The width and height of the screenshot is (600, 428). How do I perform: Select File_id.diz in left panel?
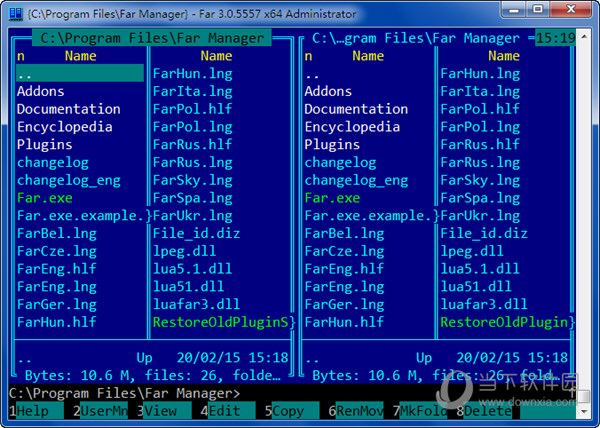tap(196, 233)
